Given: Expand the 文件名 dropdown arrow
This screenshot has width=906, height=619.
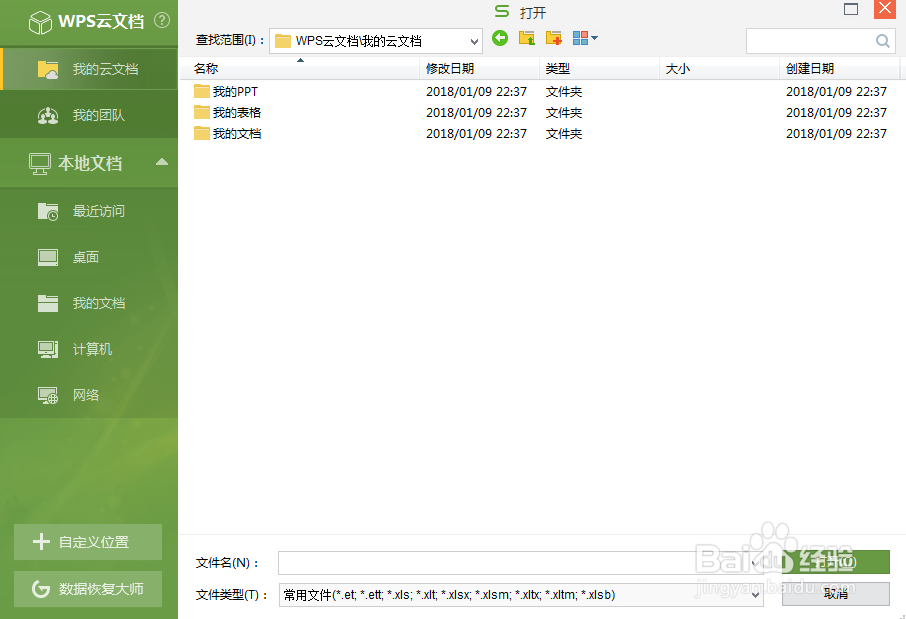Looking at the screenshot, I should (755, 563).
